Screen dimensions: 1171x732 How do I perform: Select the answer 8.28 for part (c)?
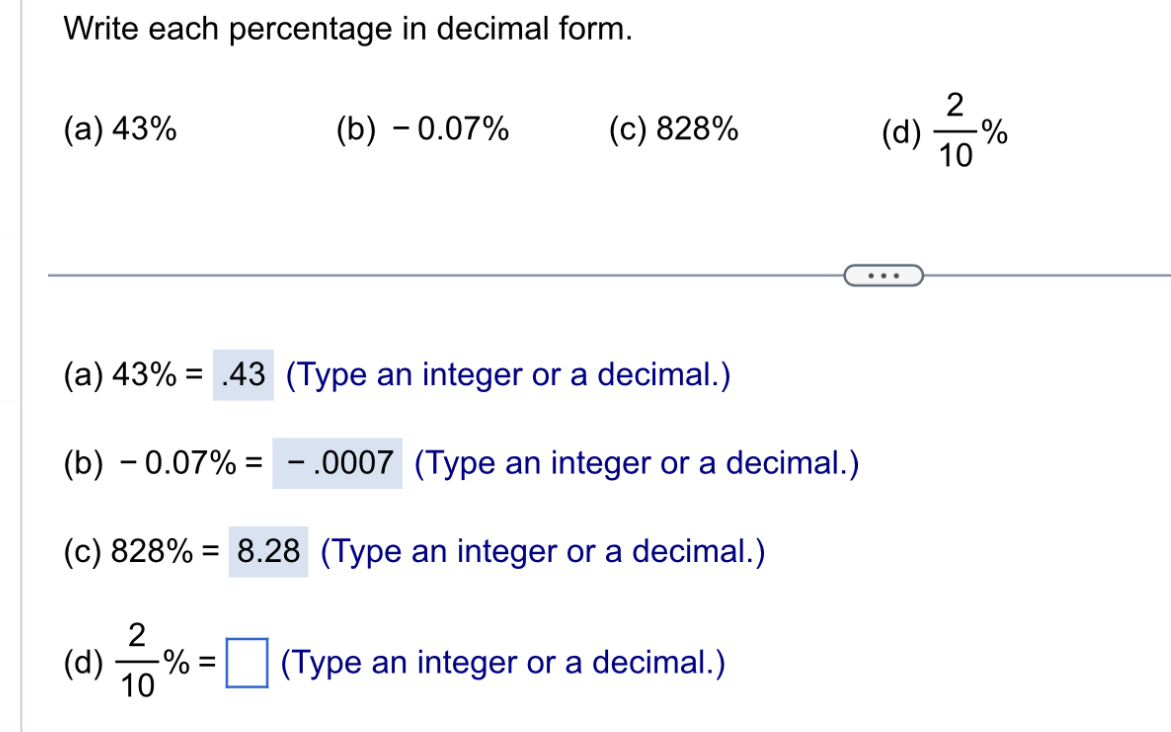269,551
